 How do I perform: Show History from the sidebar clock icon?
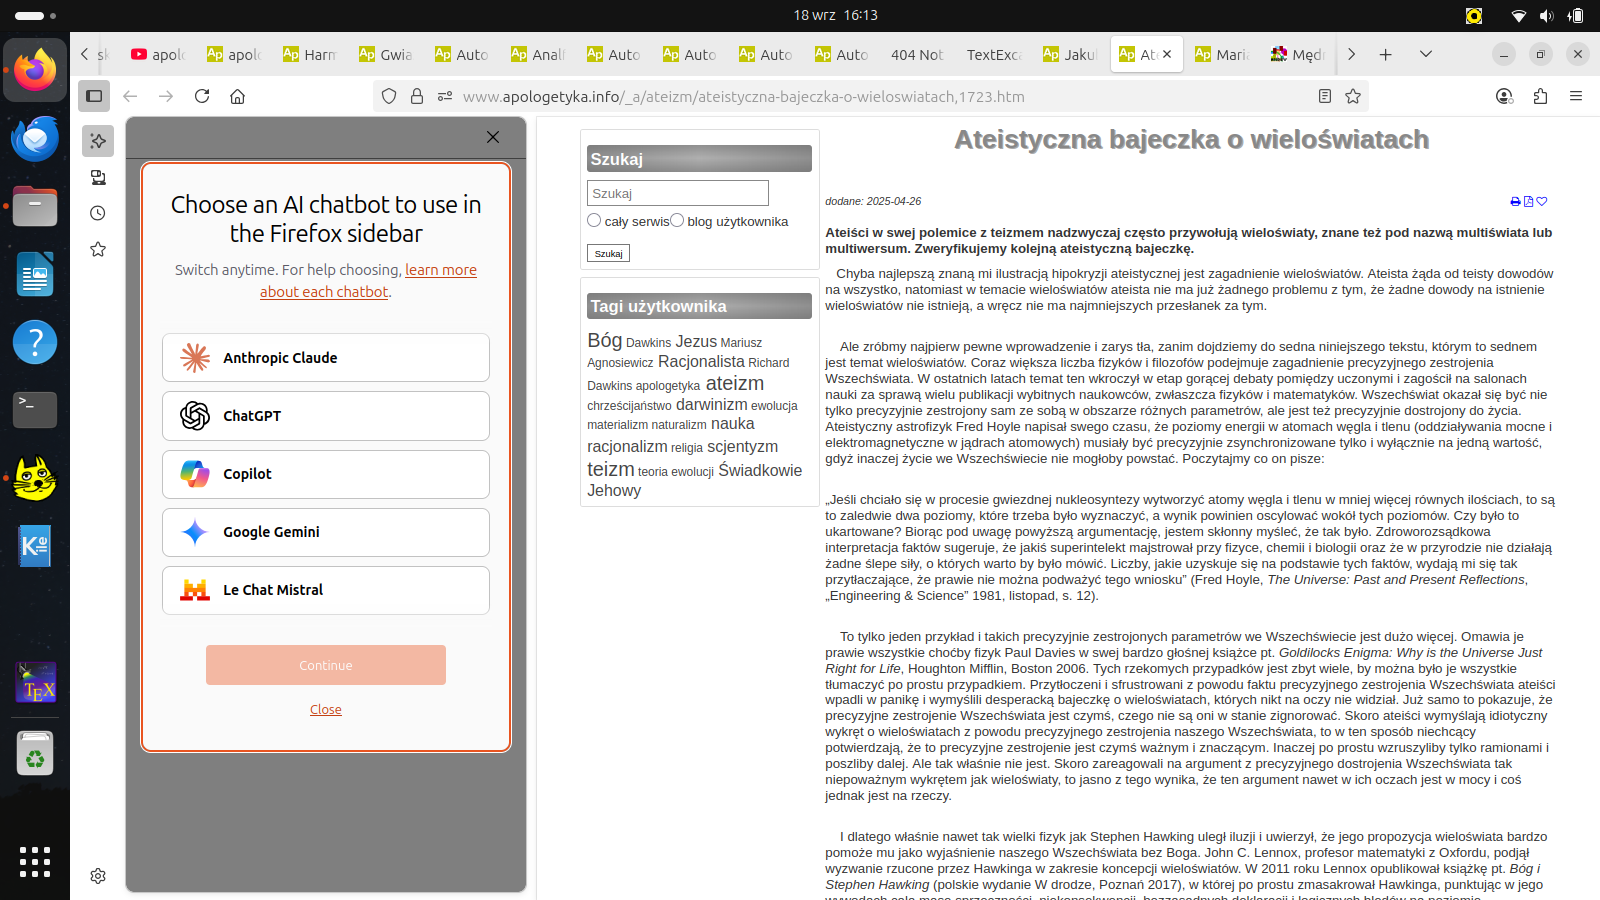click(x=98, y=213)
